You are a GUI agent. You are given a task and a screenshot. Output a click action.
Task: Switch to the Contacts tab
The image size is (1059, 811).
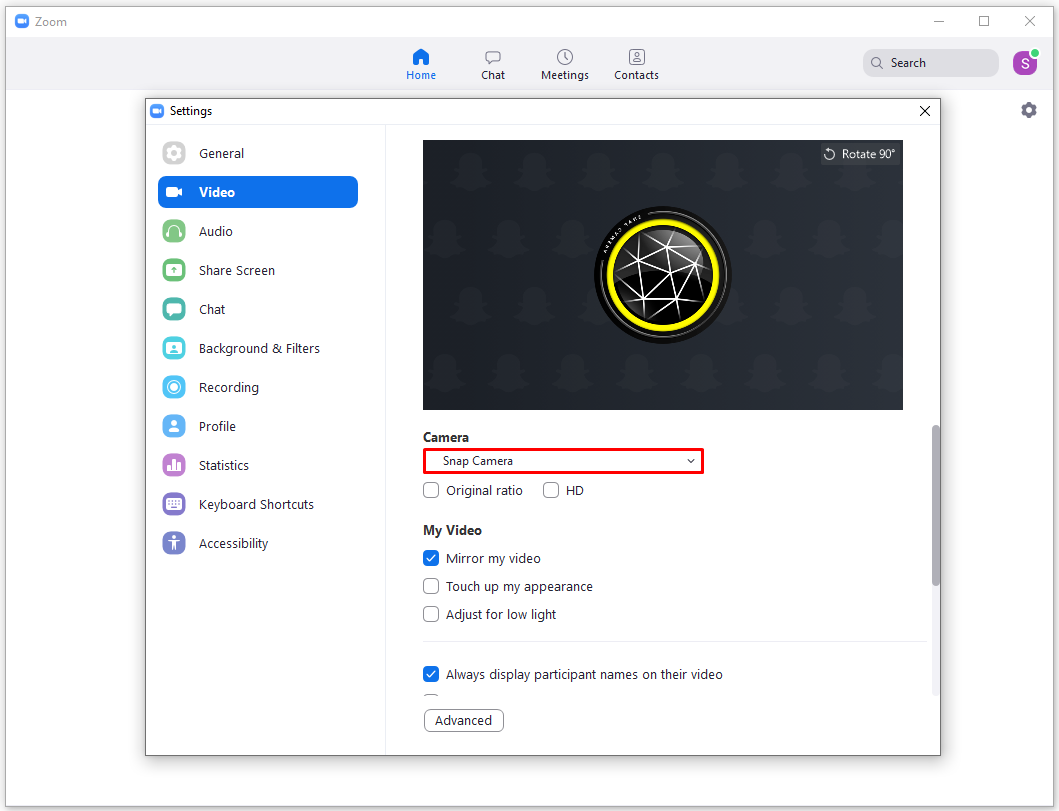click(636, 65)
